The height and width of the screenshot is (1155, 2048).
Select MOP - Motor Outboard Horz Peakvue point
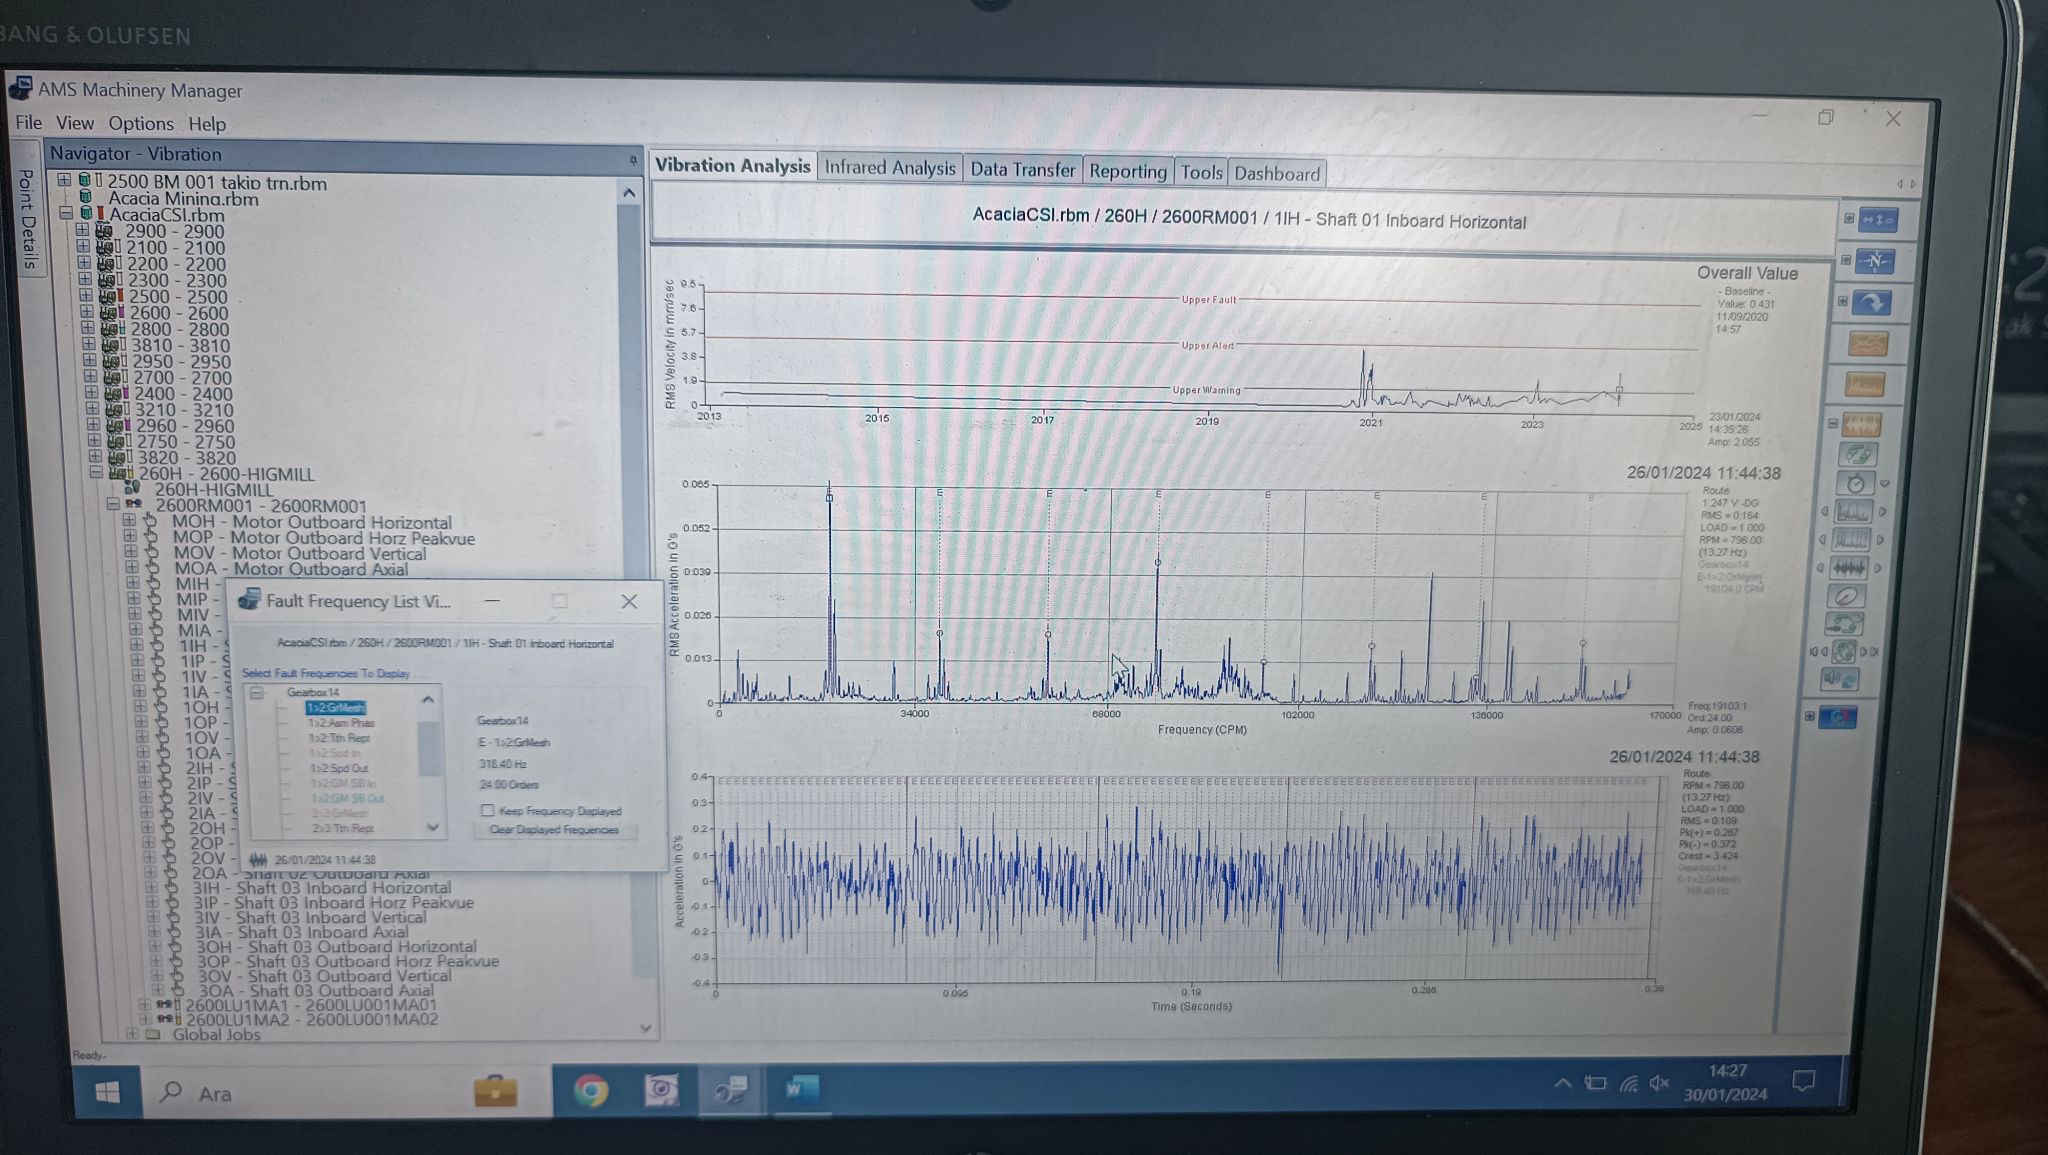tap(323, 538)
